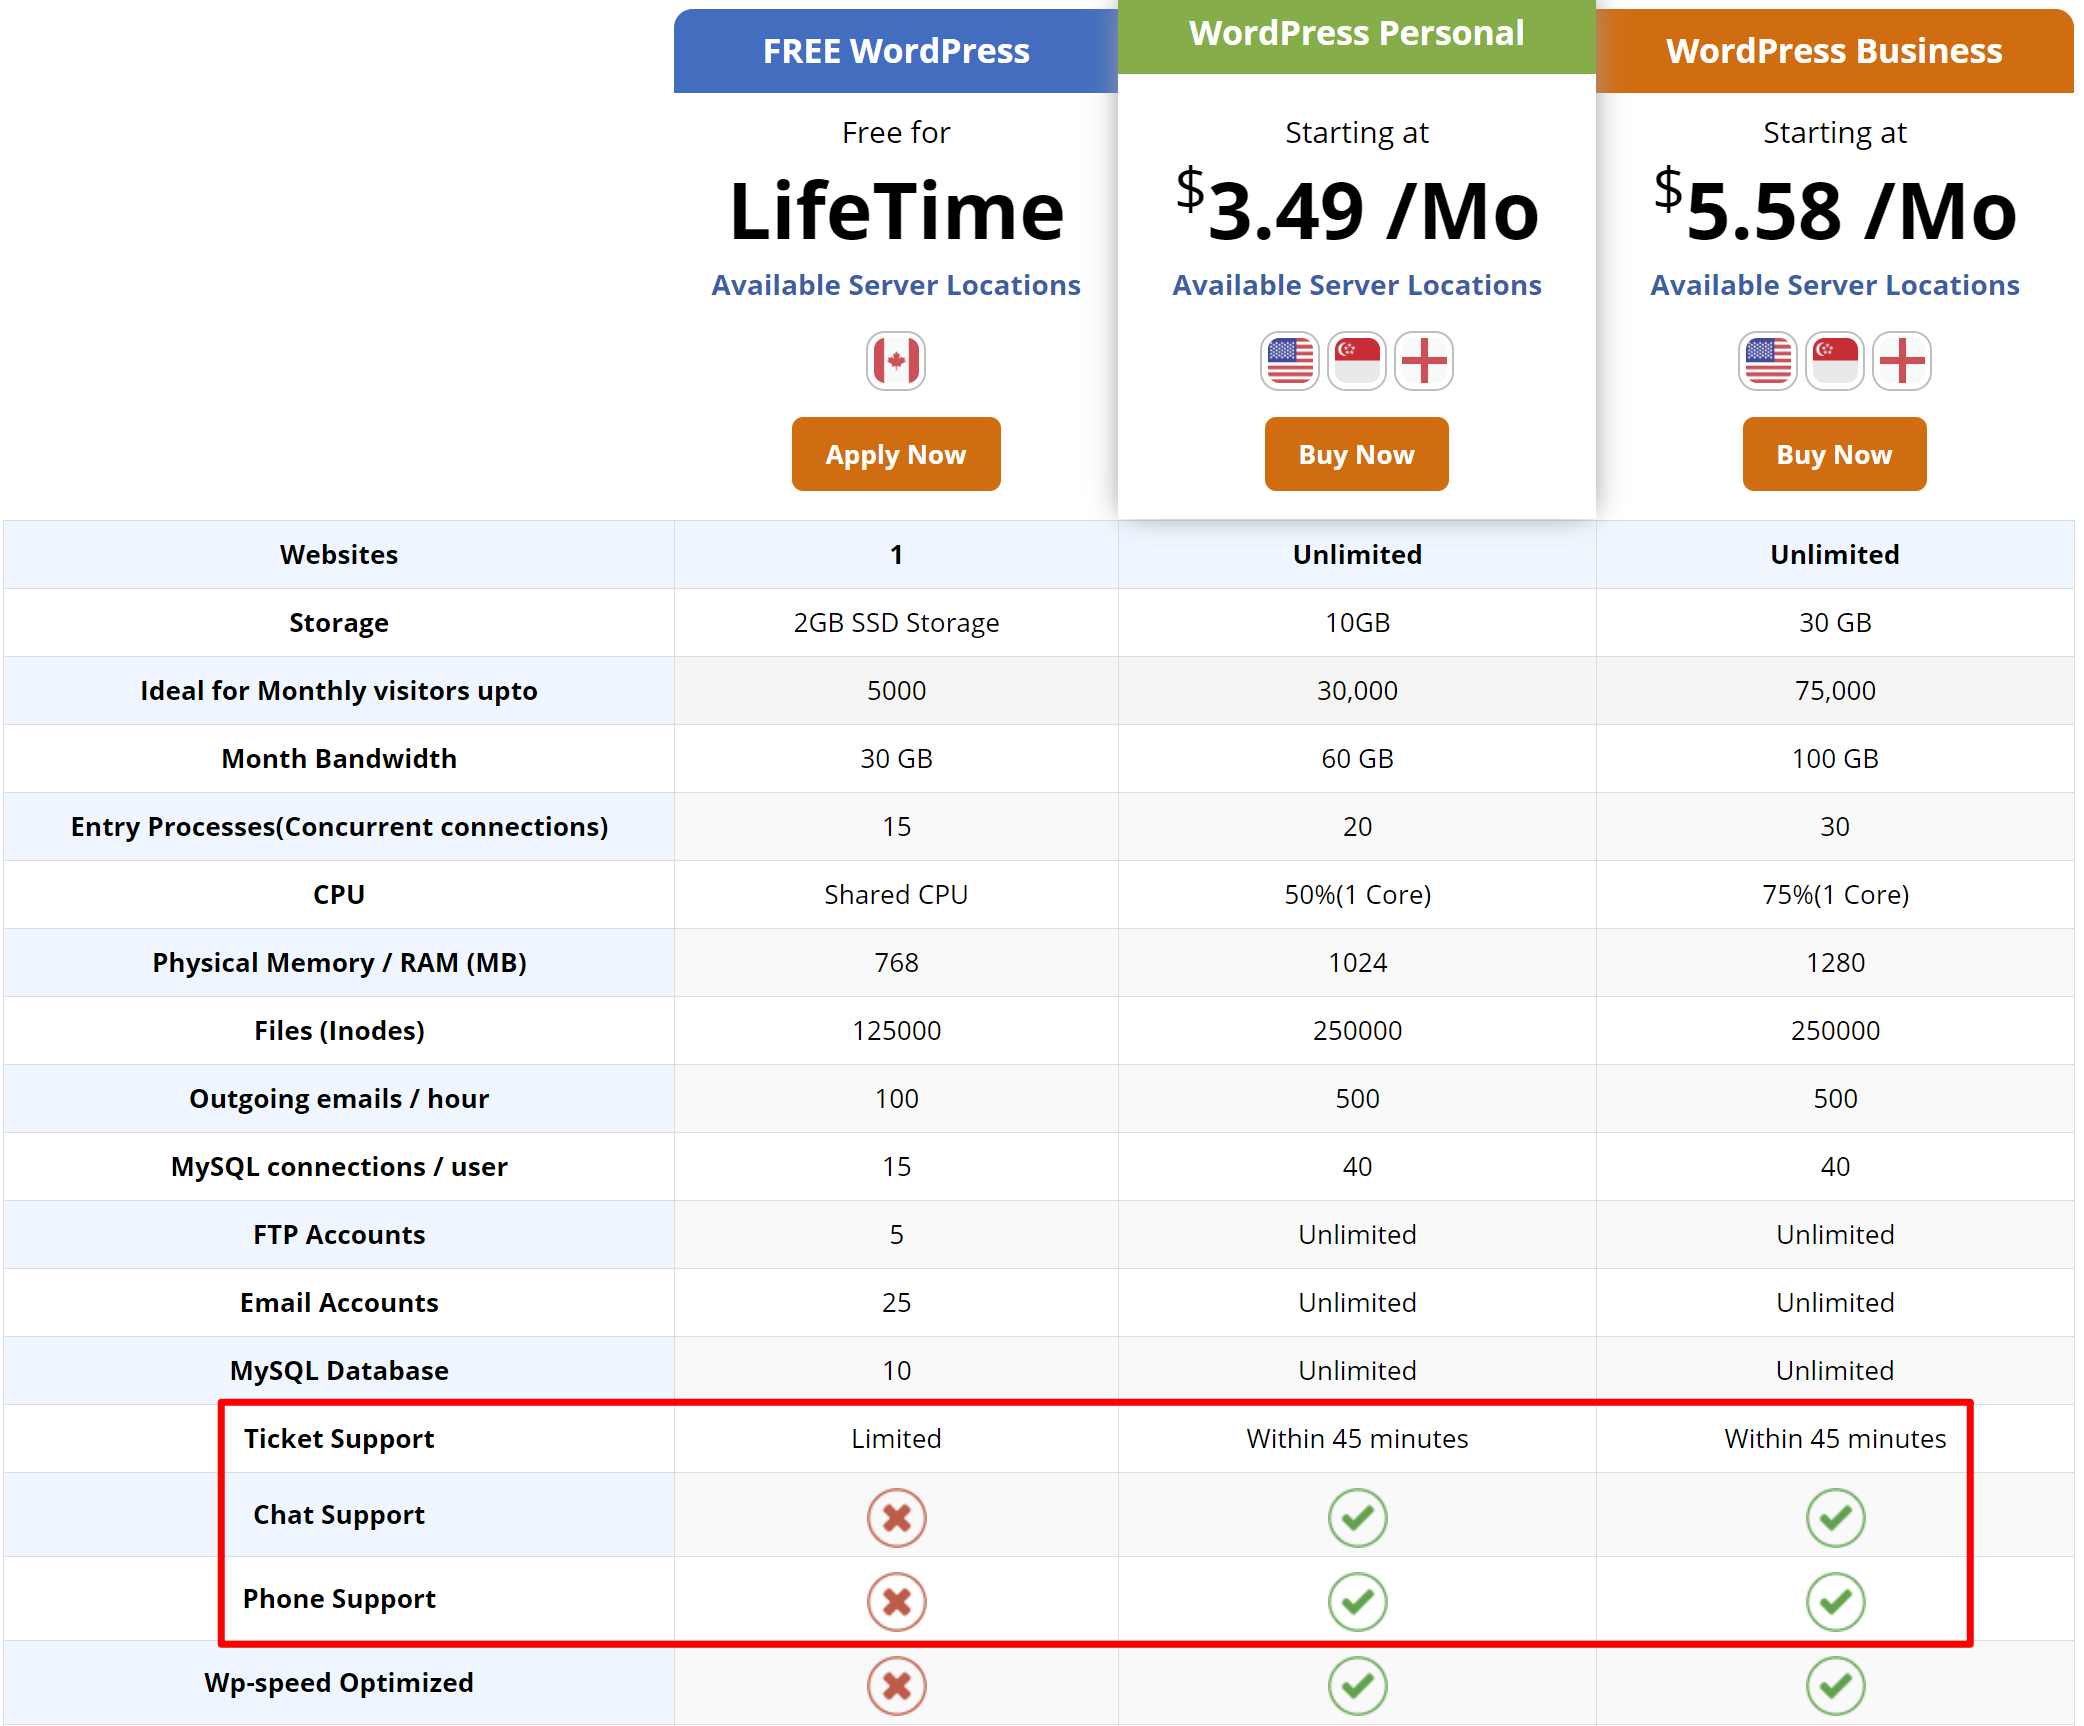Screen dimensions: 2084x1726
Task: Click the FTP Accounts label
Action: 339,1235
